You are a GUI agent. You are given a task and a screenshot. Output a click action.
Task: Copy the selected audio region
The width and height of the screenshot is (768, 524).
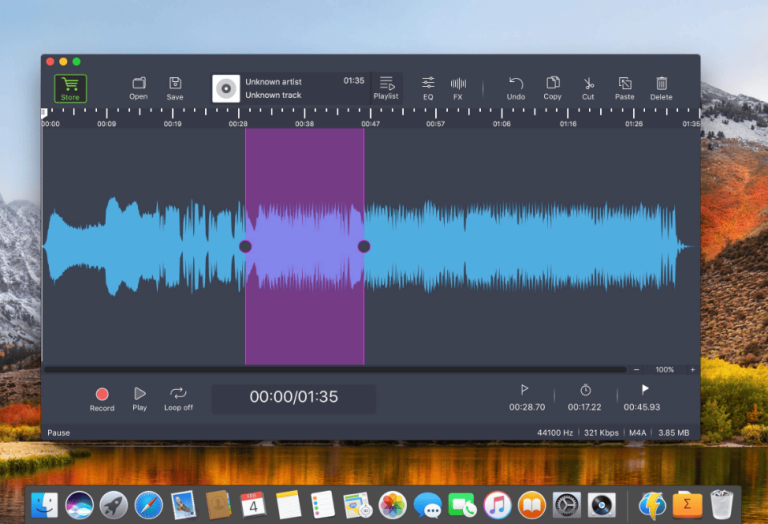[552, 88]
